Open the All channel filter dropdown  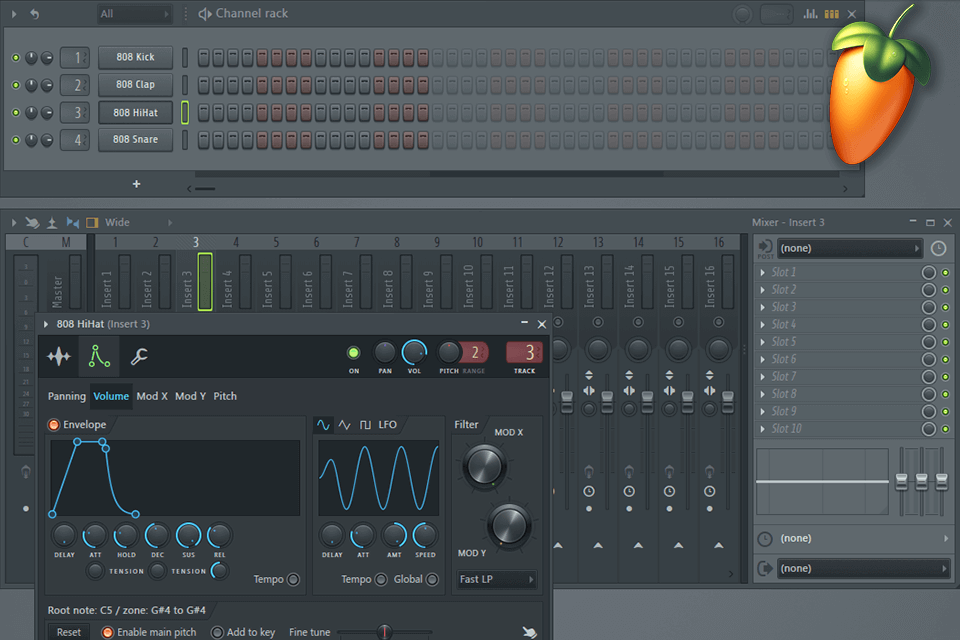(x=134, y=13)
